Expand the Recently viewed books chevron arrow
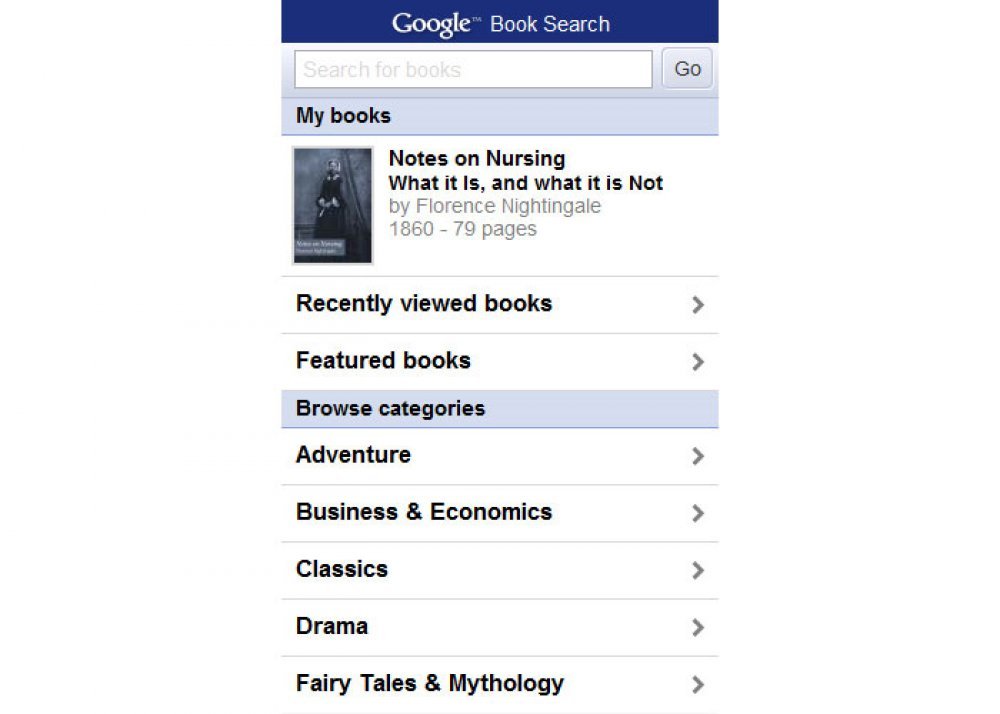Viewport: 1000px width, 714px height. (698, 305)
